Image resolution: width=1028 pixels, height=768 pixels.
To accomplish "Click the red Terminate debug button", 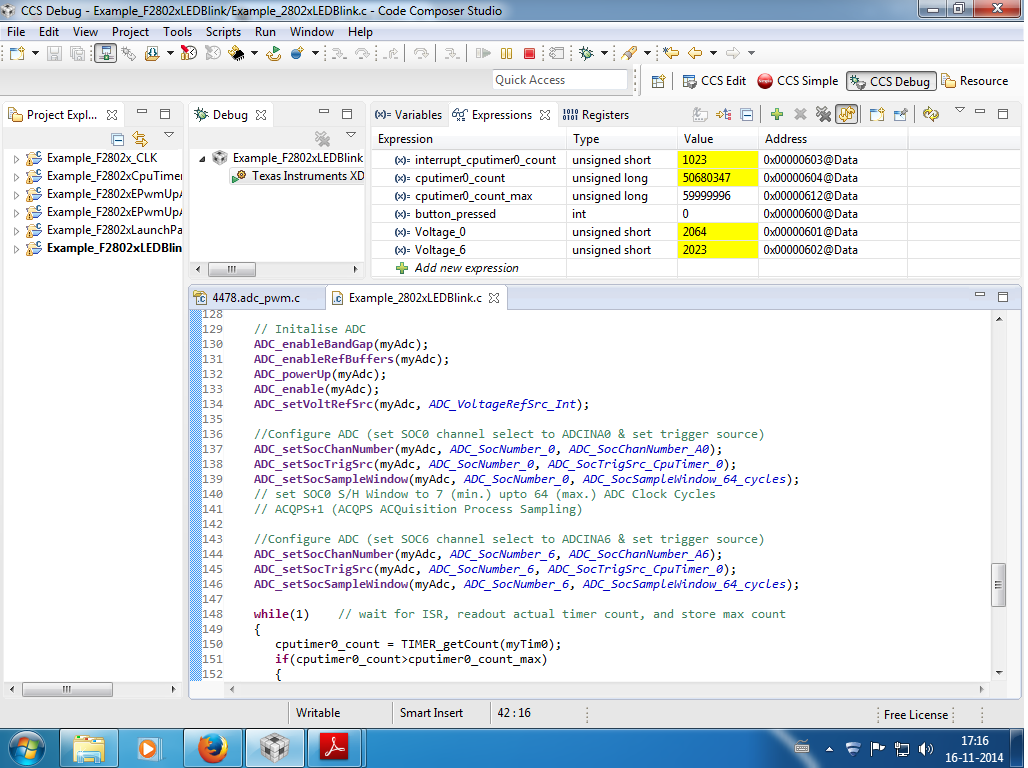I will tap(529, 53).
